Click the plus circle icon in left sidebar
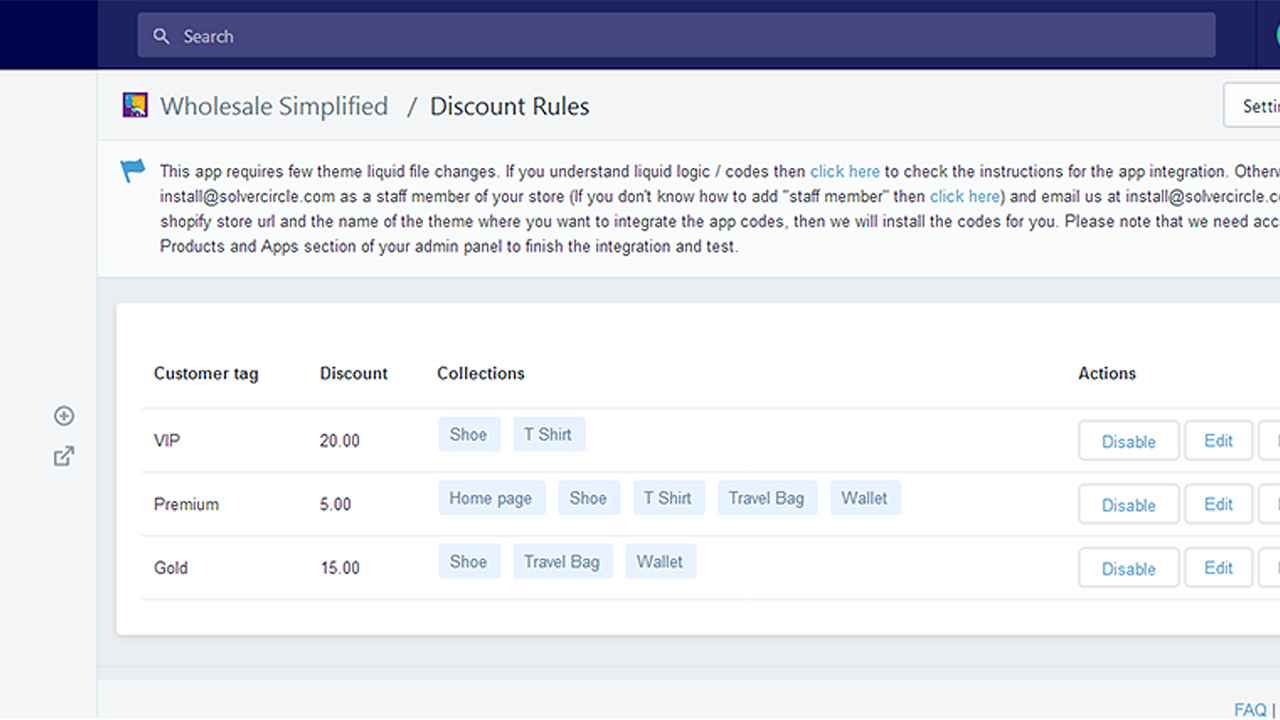The image size is (1280, 720). coord(63,416)
